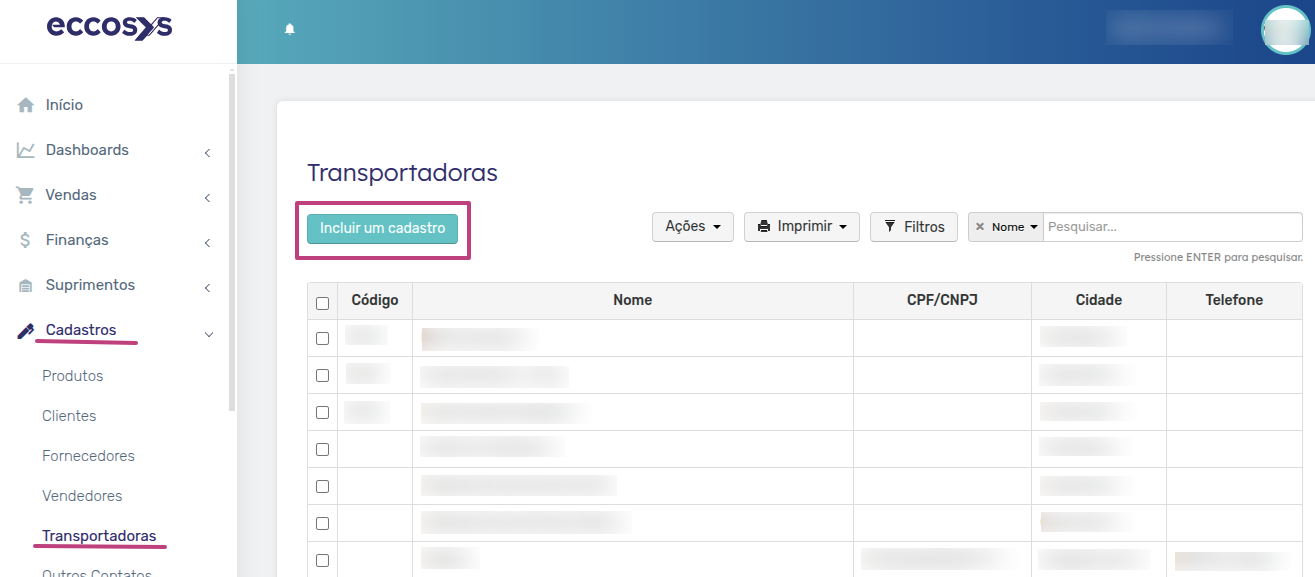Viewport: 1315px width, 577px height.
Task: Click the Cadastros pencil icon
Action: click(26, 331)
